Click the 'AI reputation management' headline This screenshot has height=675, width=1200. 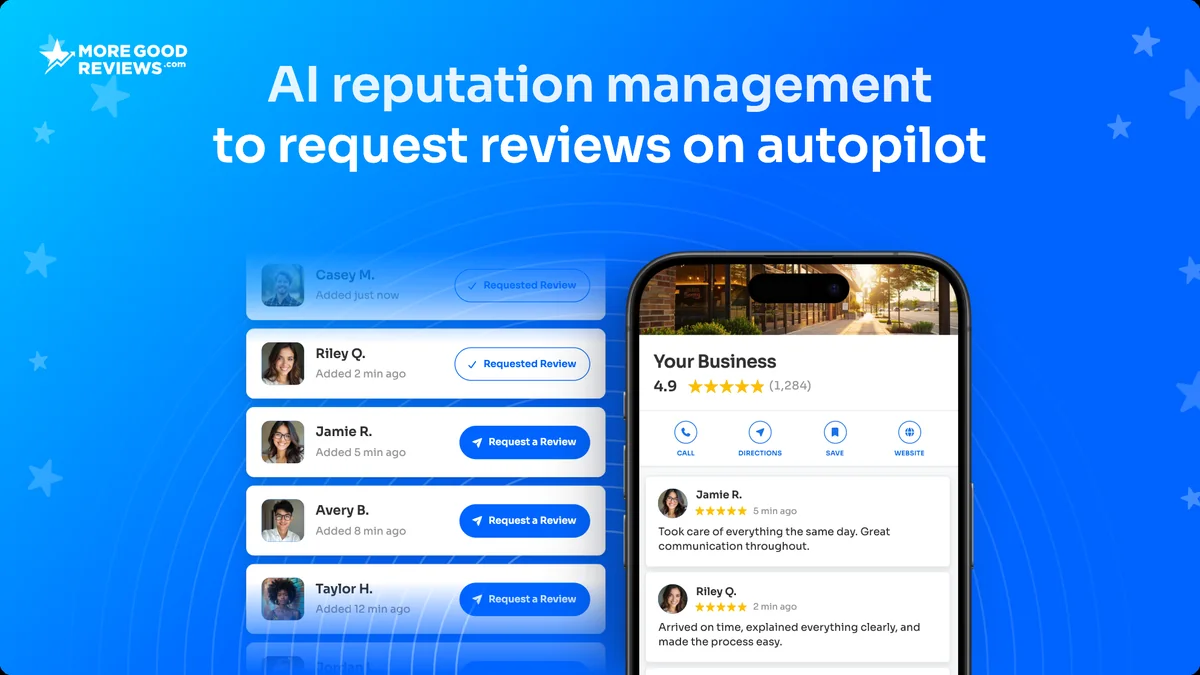pyautogui.click(x=600, y=85)
